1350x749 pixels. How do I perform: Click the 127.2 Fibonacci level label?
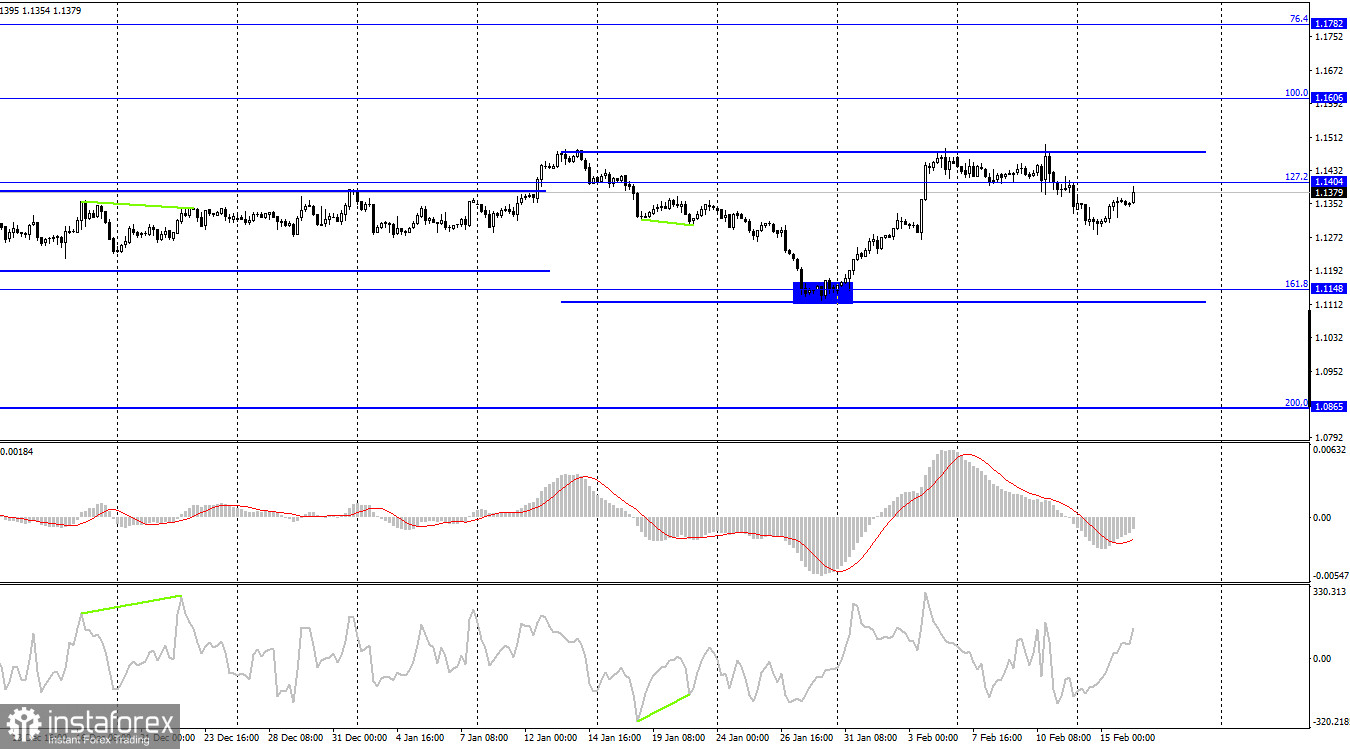1296,177
